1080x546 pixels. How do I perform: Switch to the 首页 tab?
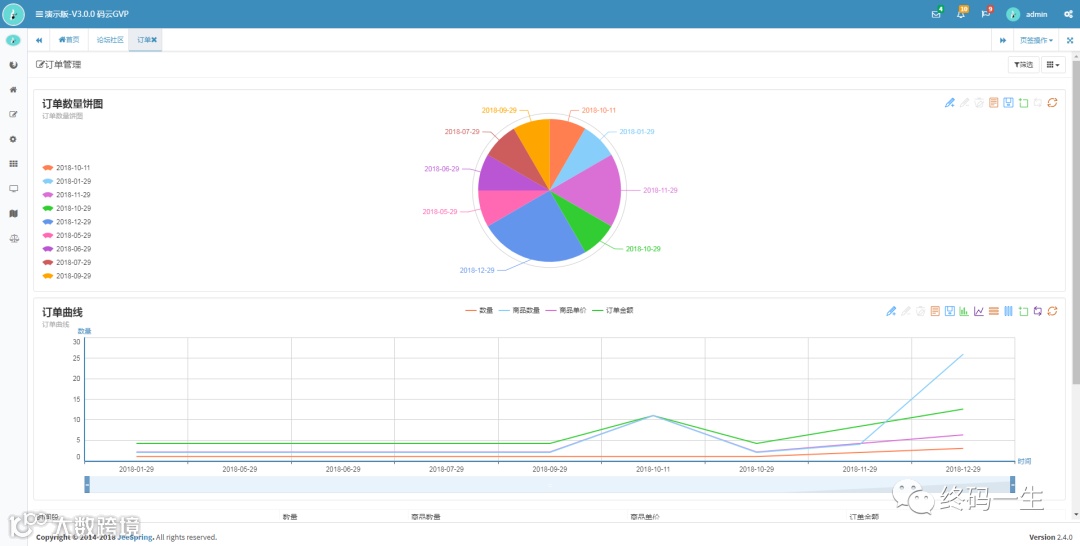[x=69, y=40]
